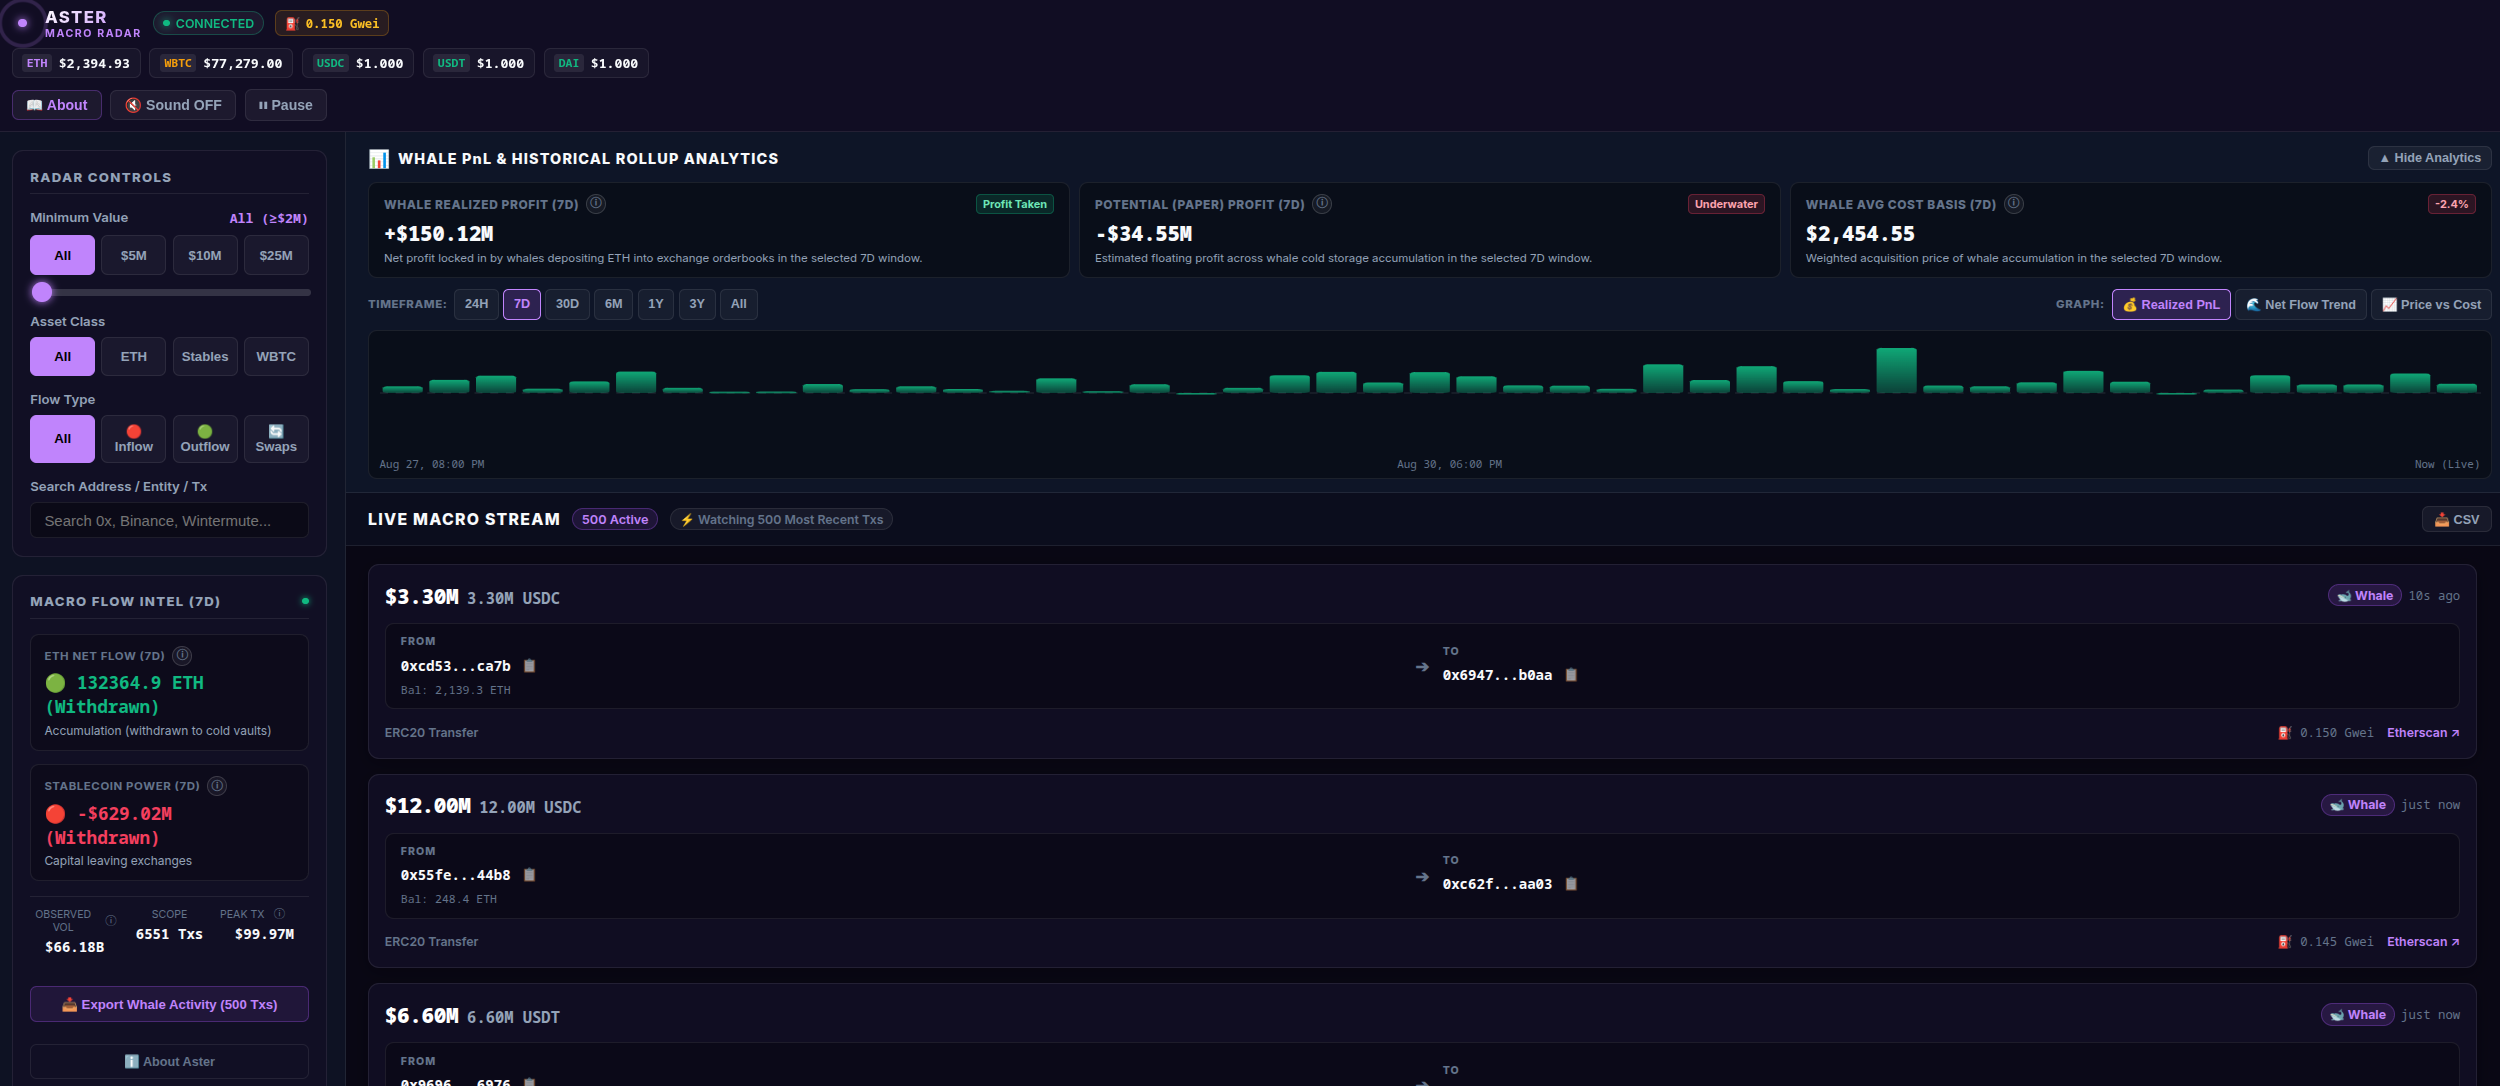Show the Net Flow Trend graph
The width and height of the screenshot is (2500, 1086).
tap(2300, 305)
